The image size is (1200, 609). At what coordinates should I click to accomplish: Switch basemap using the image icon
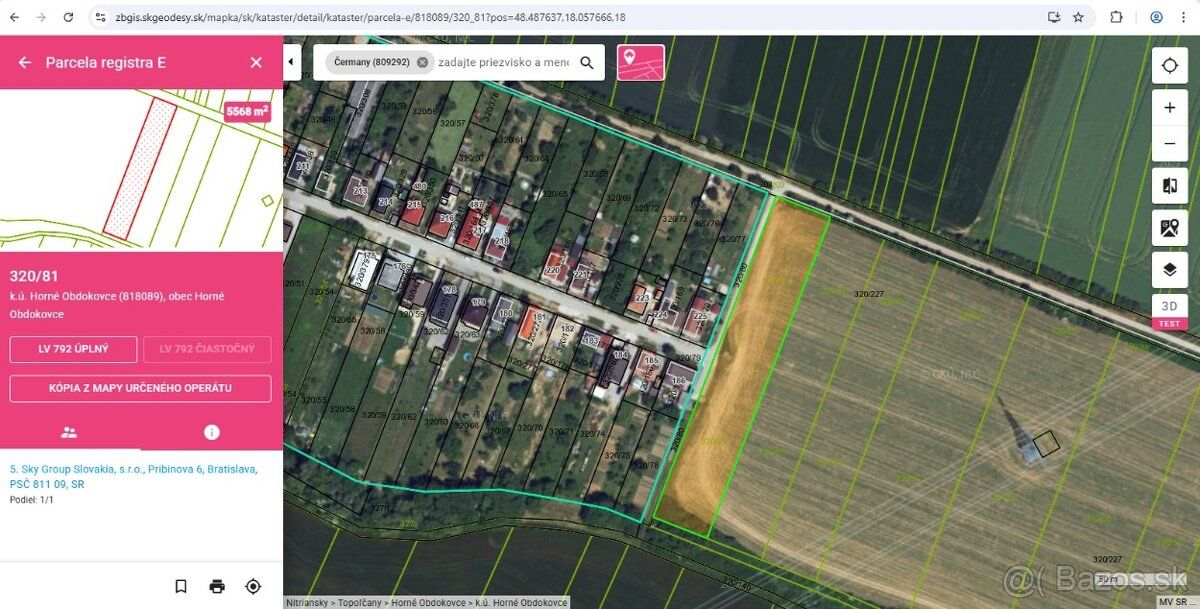(x=1170, y=228)
